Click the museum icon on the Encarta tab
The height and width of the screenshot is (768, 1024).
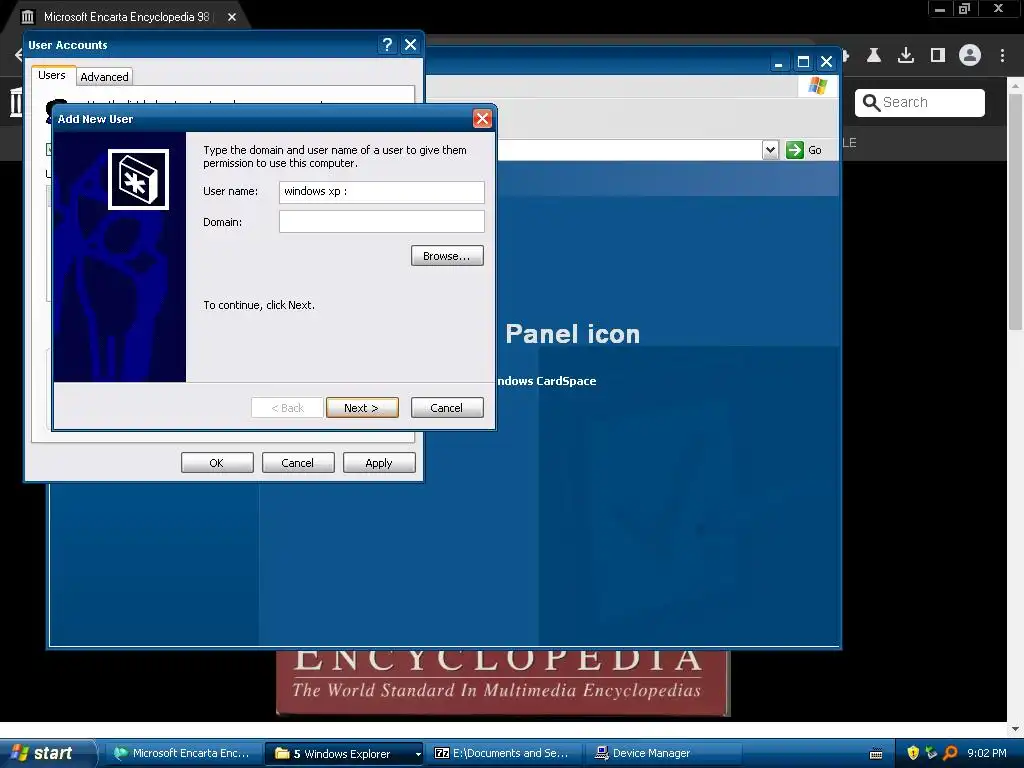click(27, 17)
